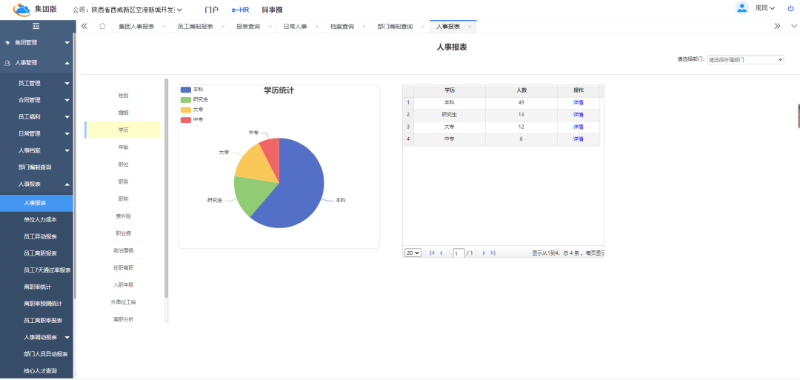Open the page size dropdown showing 20
800x380 pixels.
[413, 252]
